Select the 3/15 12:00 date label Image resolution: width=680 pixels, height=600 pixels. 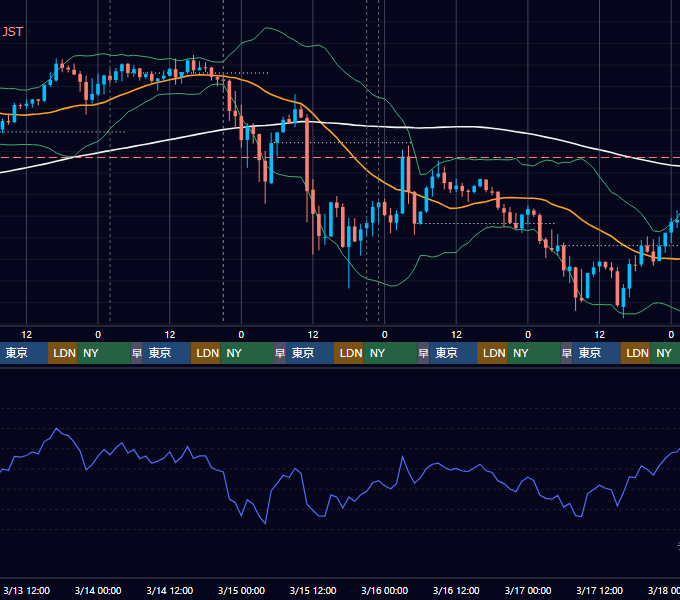[313, 590]
